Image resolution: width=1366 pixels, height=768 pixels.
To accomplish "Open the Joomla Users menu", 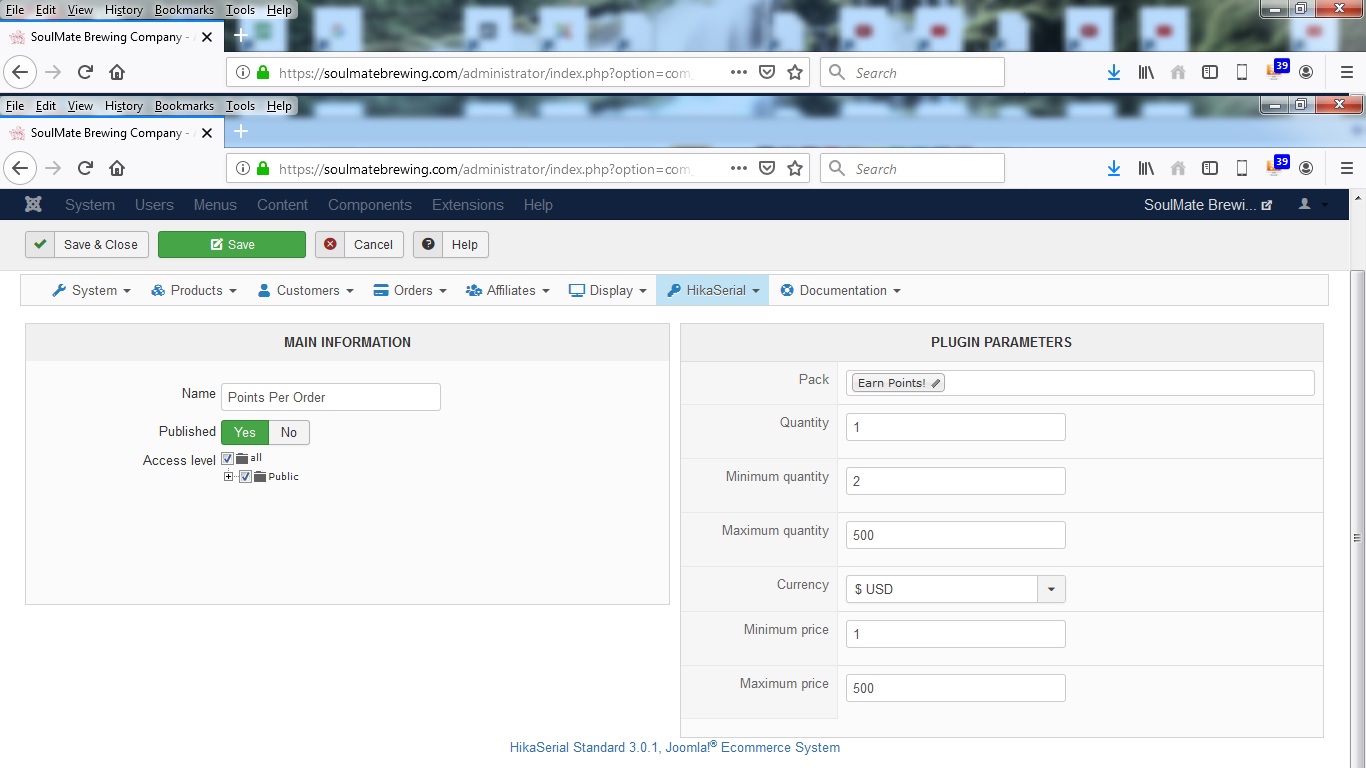I will [154, 204].
